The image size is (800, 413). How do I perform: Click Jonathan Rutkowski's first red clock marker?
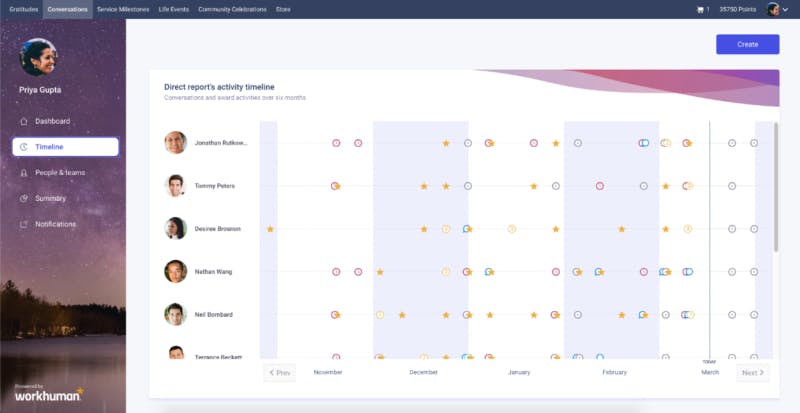coord(336,143)
